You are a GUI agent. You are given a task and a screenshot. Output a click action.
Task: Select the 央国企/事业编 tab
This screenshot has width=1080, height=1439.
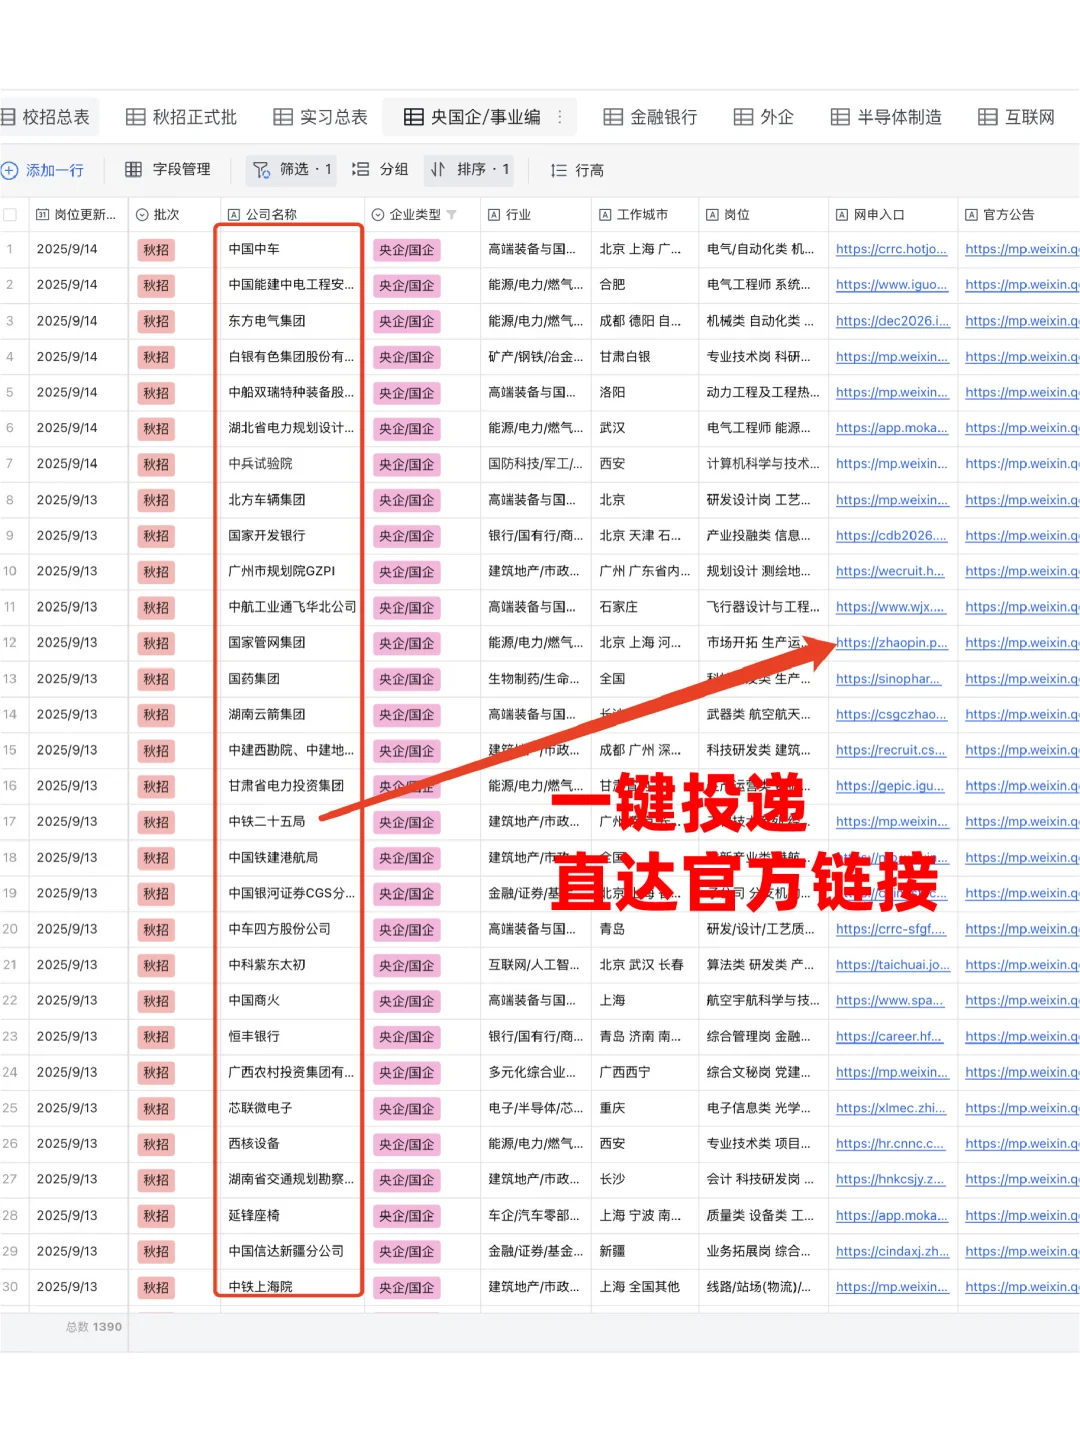[472, 117]
